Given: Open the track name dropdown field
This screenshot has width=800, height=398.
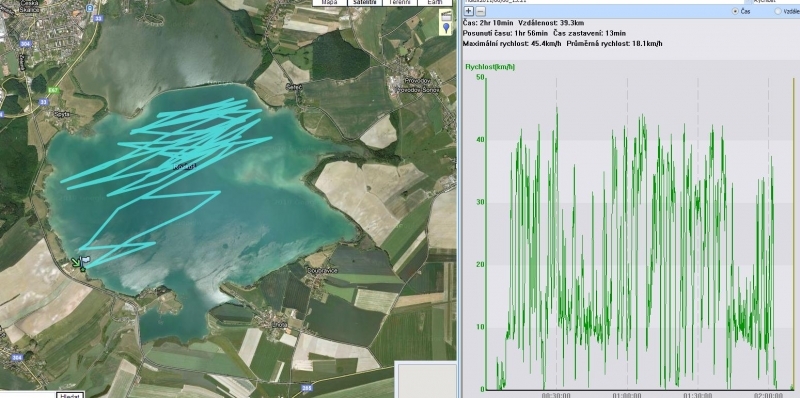Looking at the screenshot, I should pyautogui.click(x=606, y=2).
